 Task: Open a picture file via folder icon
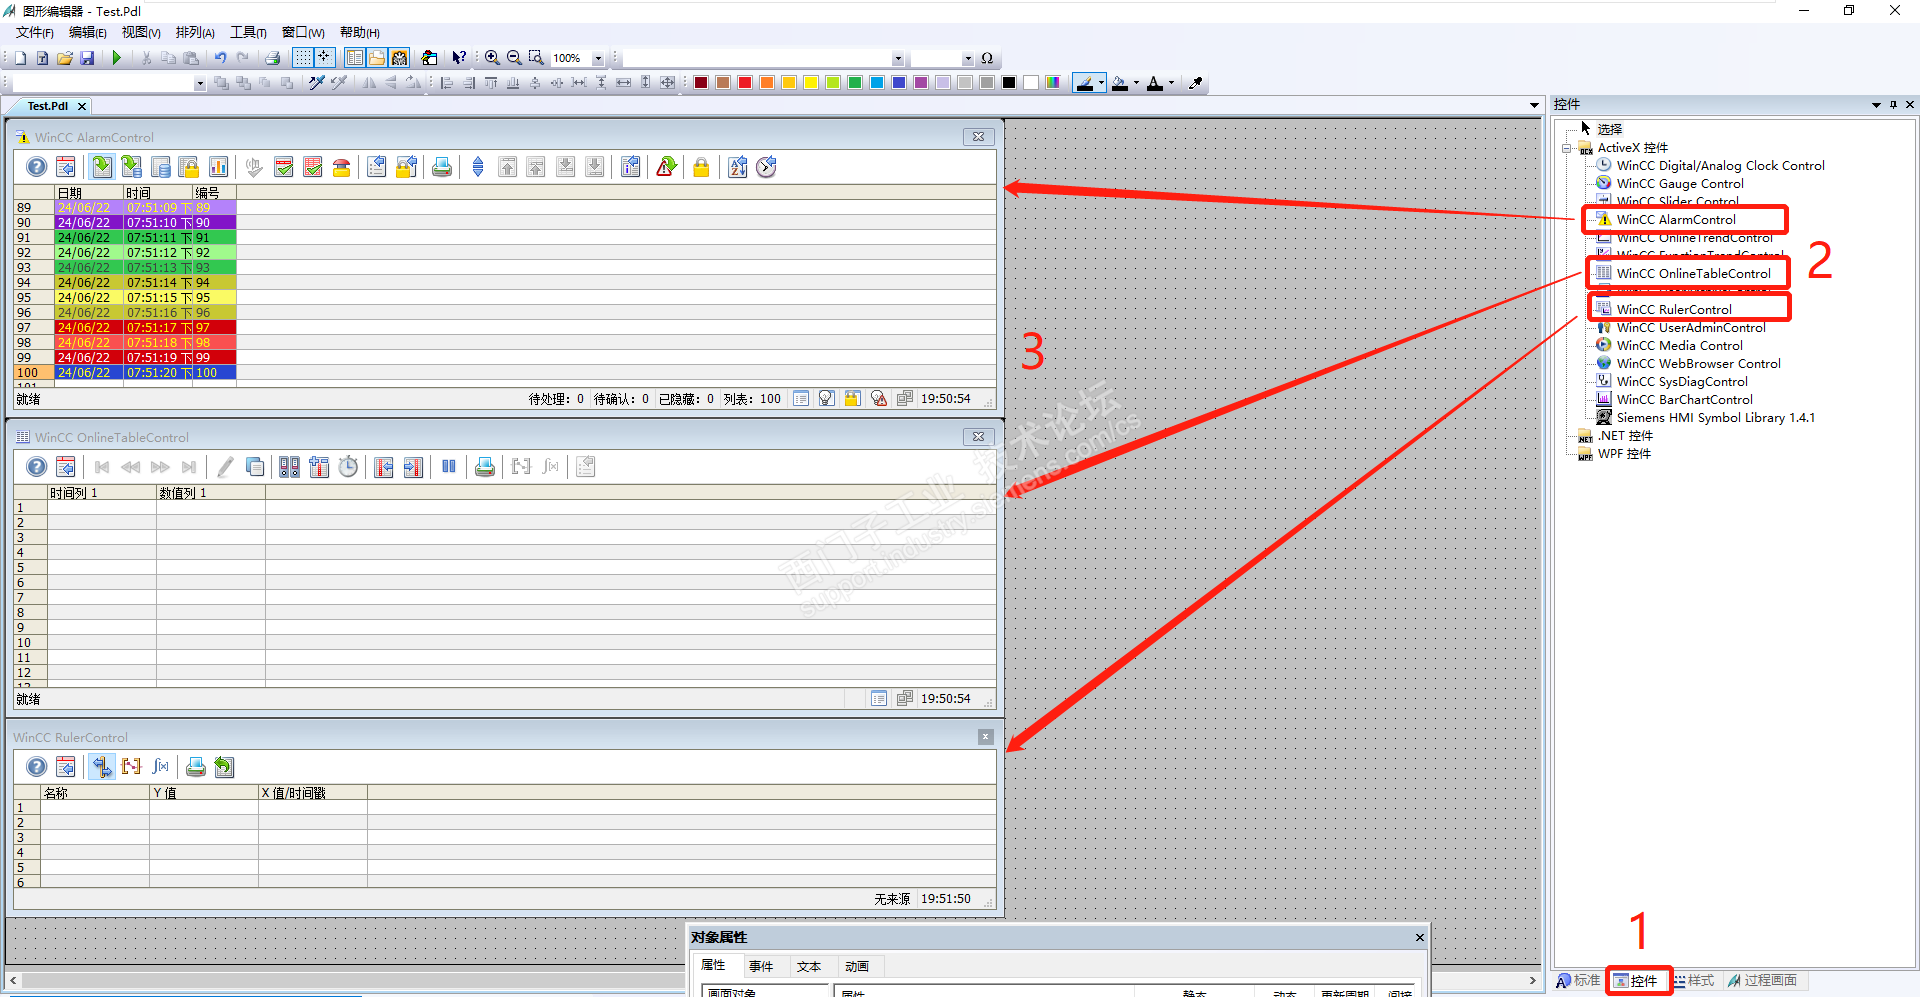(x=65, y=58)
